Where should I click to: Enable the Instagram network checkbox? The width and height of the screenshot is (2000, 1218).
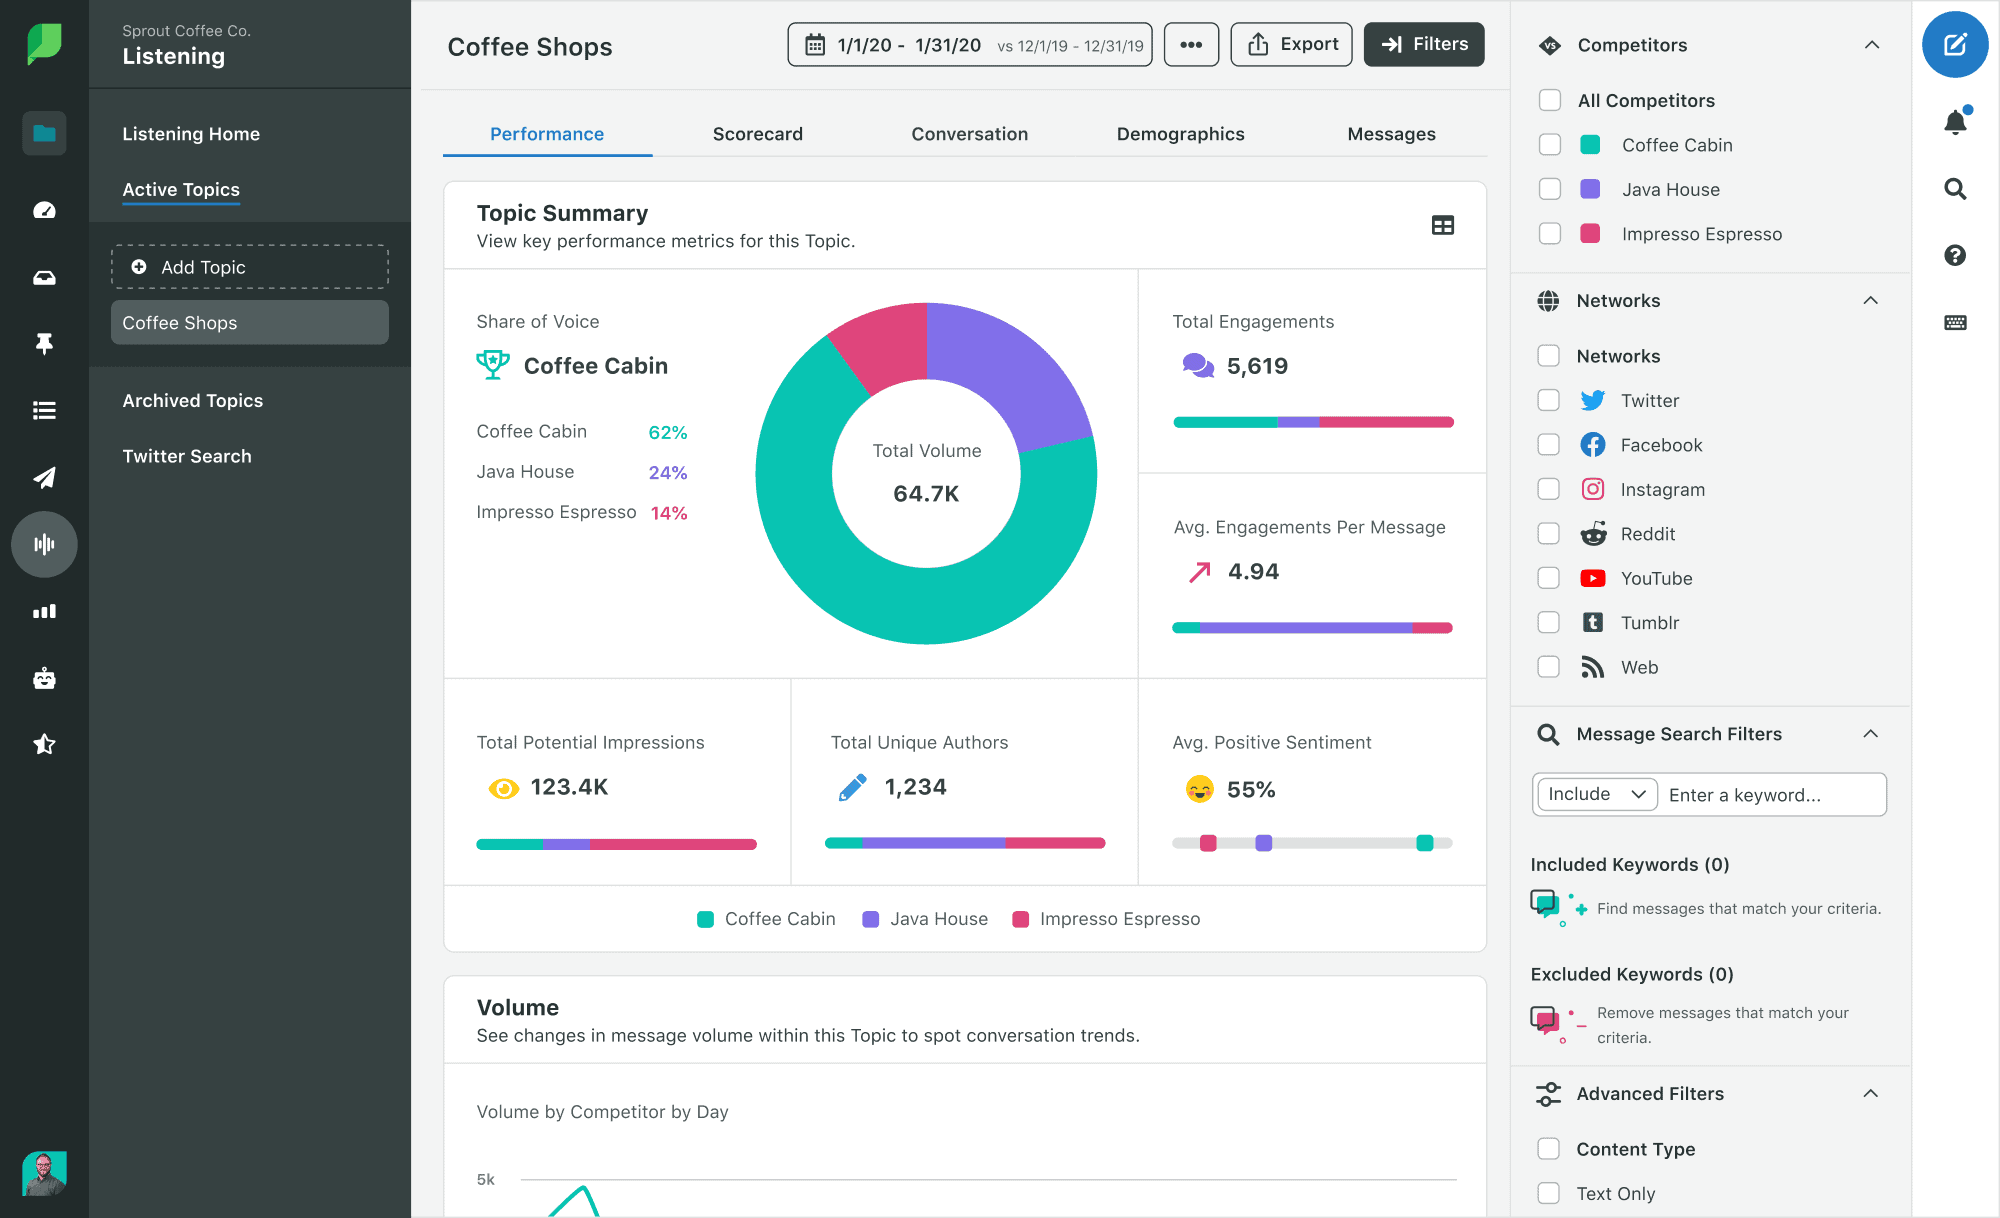tap(1549, 488)
